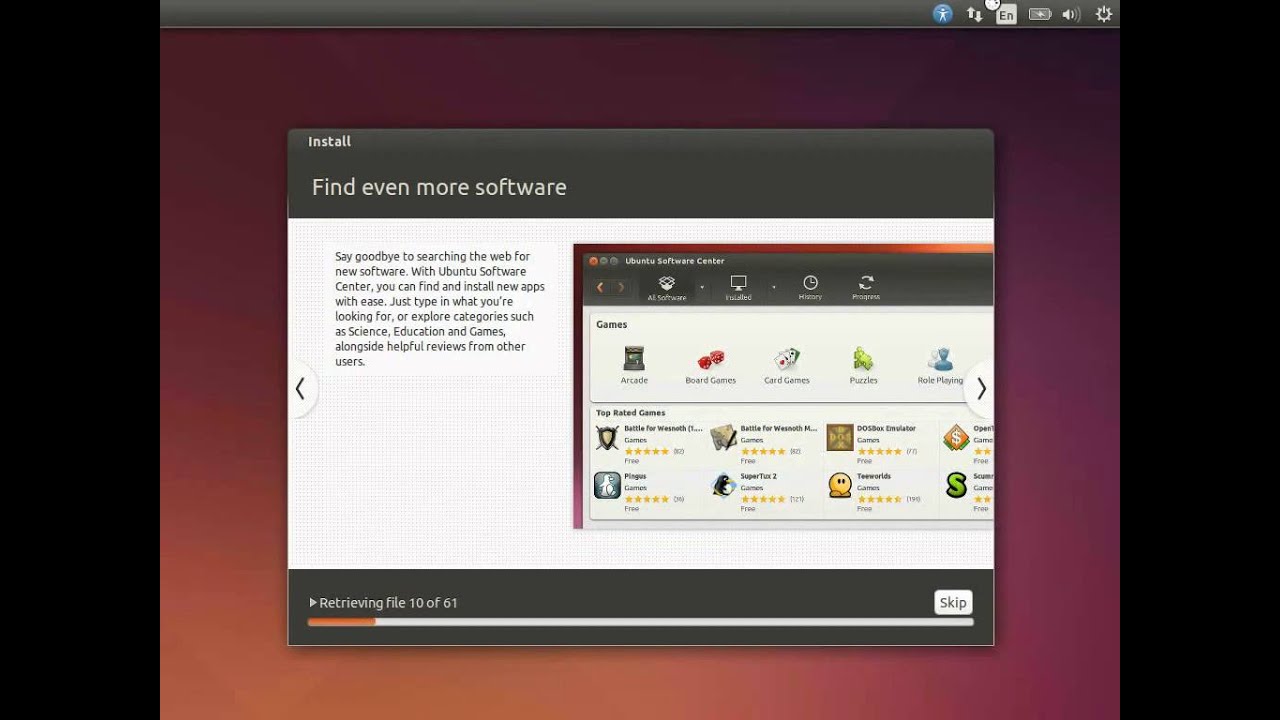Open the sound volume indicator
Viewport: 1280px width, 720px height.
click(x=1071, y=14)
